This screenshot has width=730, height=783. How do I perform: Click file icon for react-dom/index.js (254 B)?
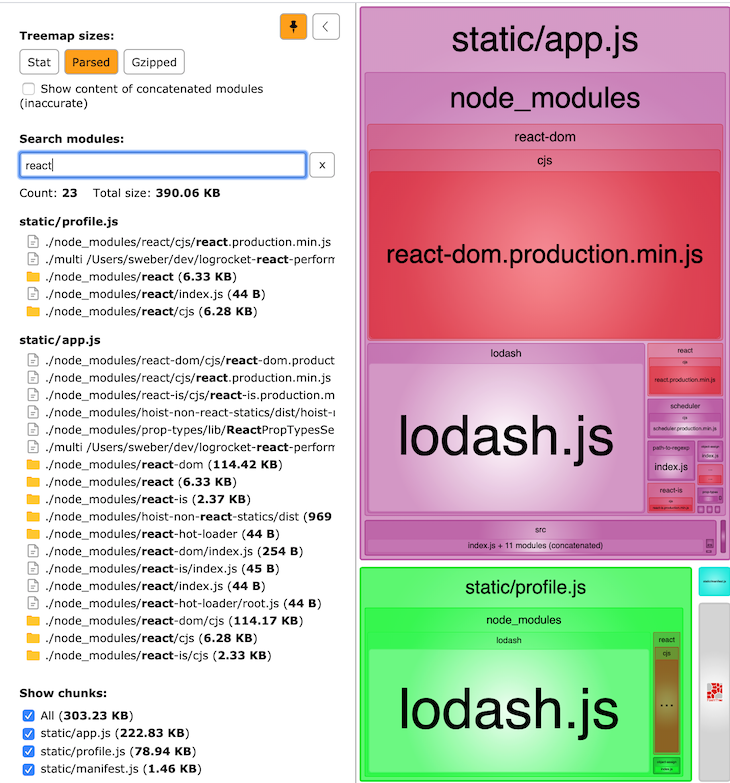point(33,551)
